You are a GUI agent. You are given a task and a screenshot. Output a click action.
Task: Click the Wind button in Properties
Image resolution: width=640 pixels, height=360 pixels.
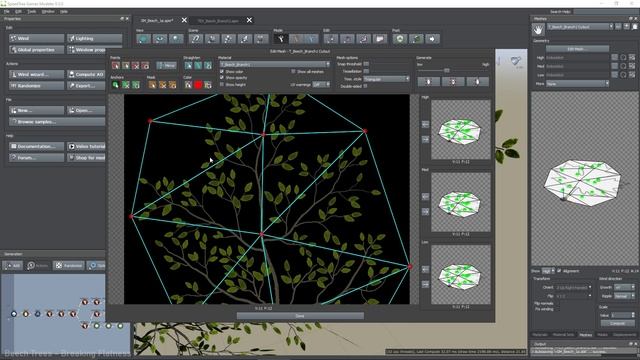[x=37, y=38]
